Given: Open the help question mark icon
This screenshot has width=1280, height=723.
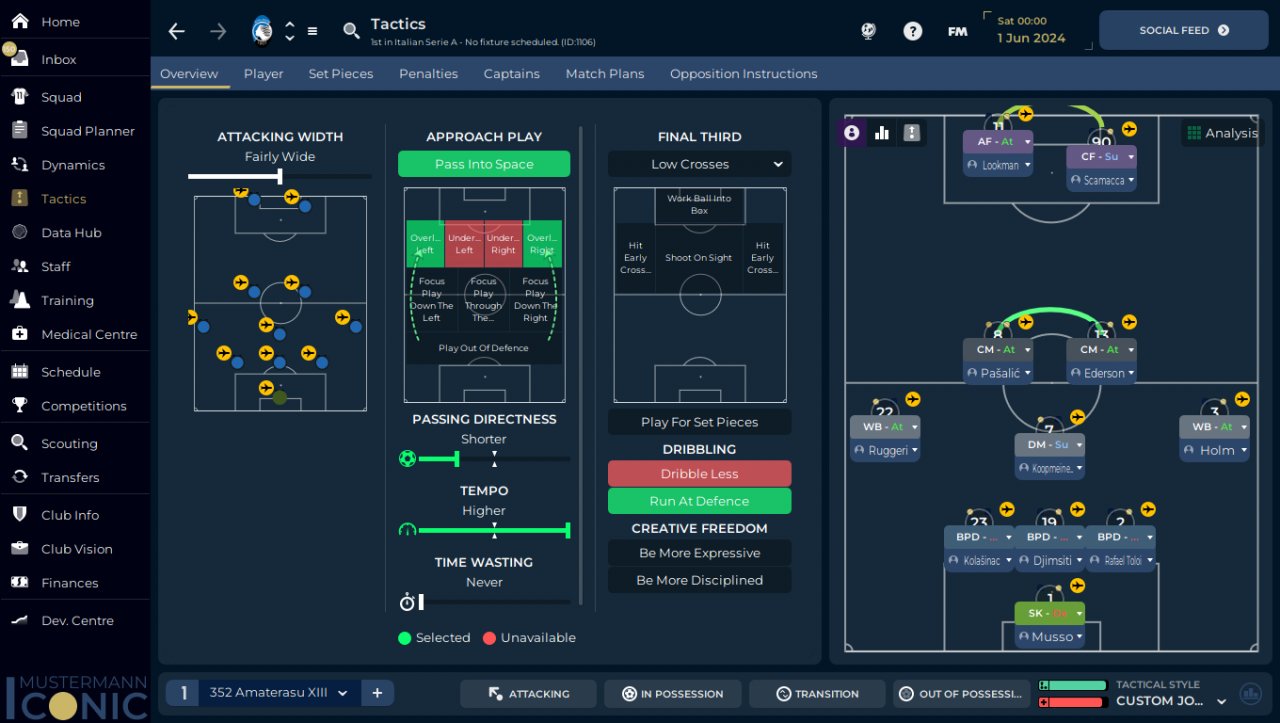Looking at the screenshot, I should tap(912, 31).
